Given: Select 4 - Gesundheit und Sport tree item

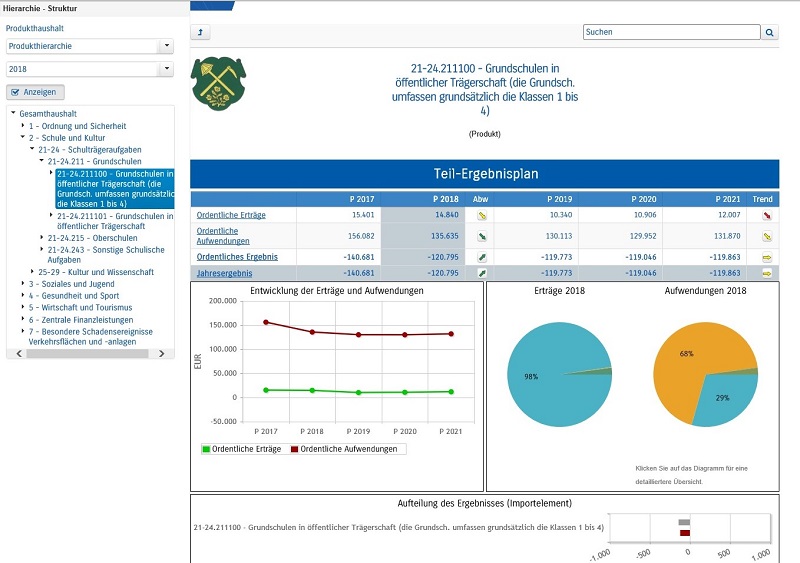Looking at the screenshot, I should point(73,296).
